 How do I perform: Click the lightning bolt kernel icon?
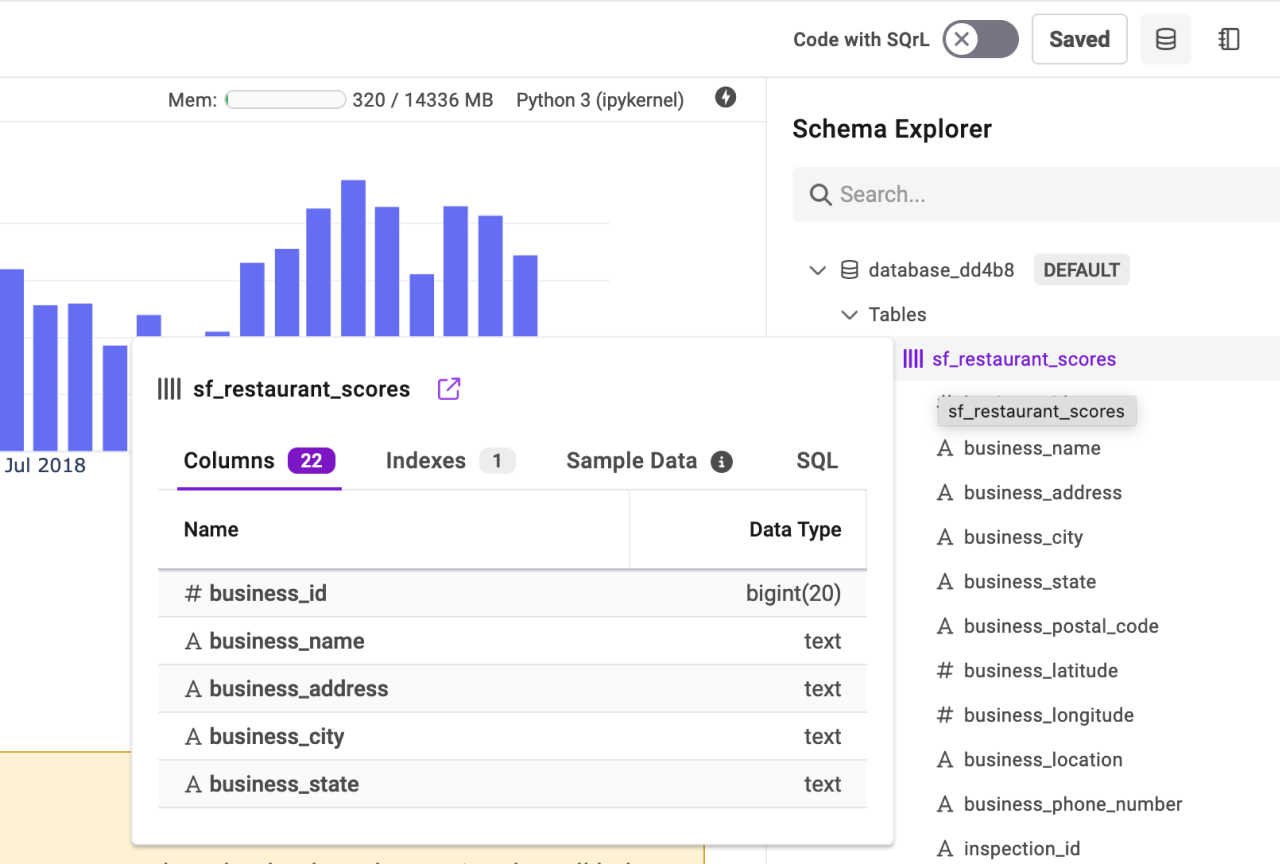point(725,98)
